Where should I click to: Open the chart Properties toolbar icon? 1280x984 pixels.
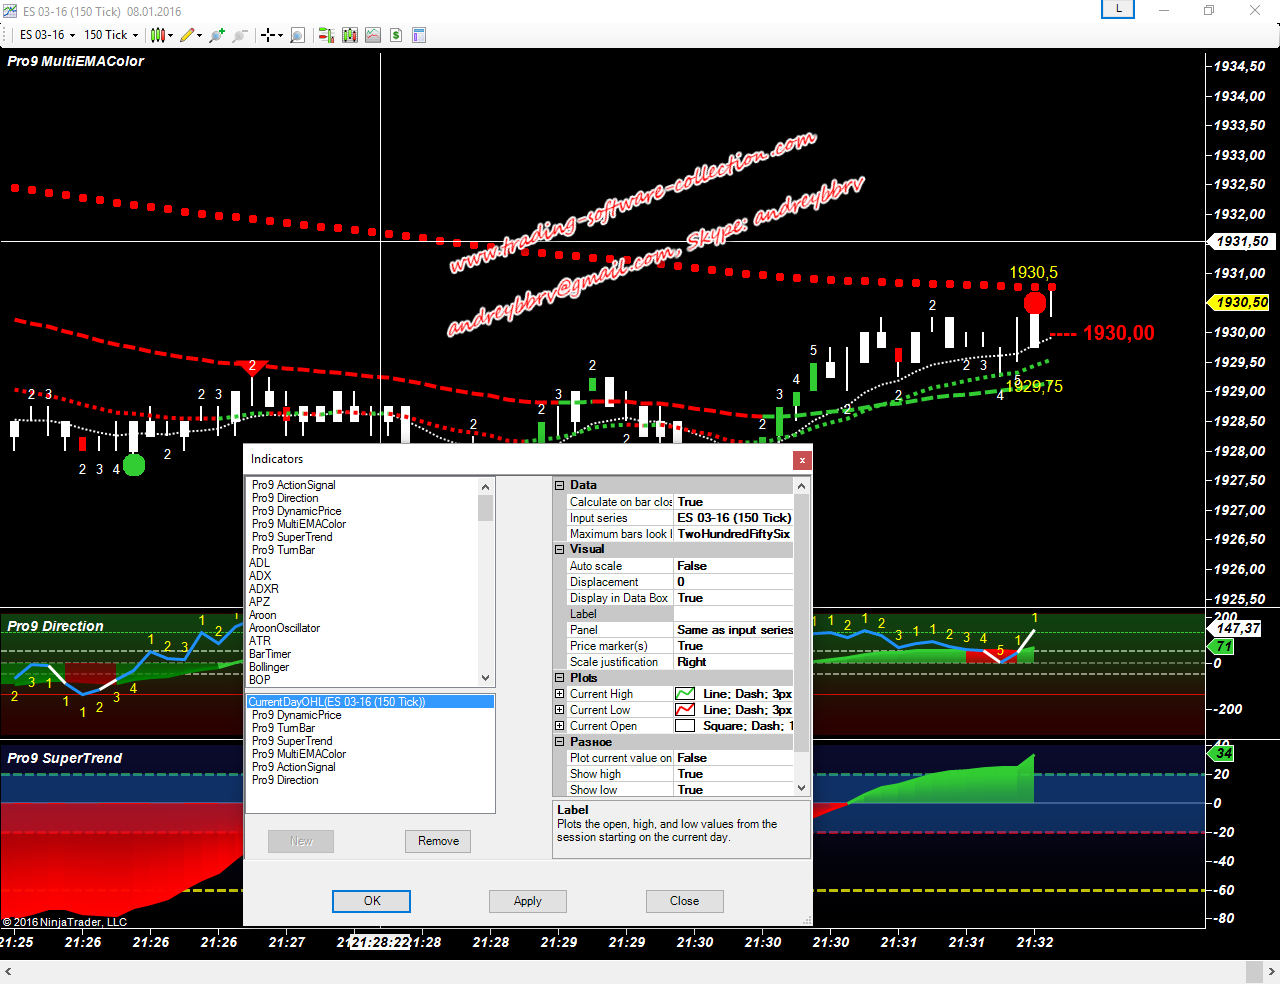tap(419, 35)
